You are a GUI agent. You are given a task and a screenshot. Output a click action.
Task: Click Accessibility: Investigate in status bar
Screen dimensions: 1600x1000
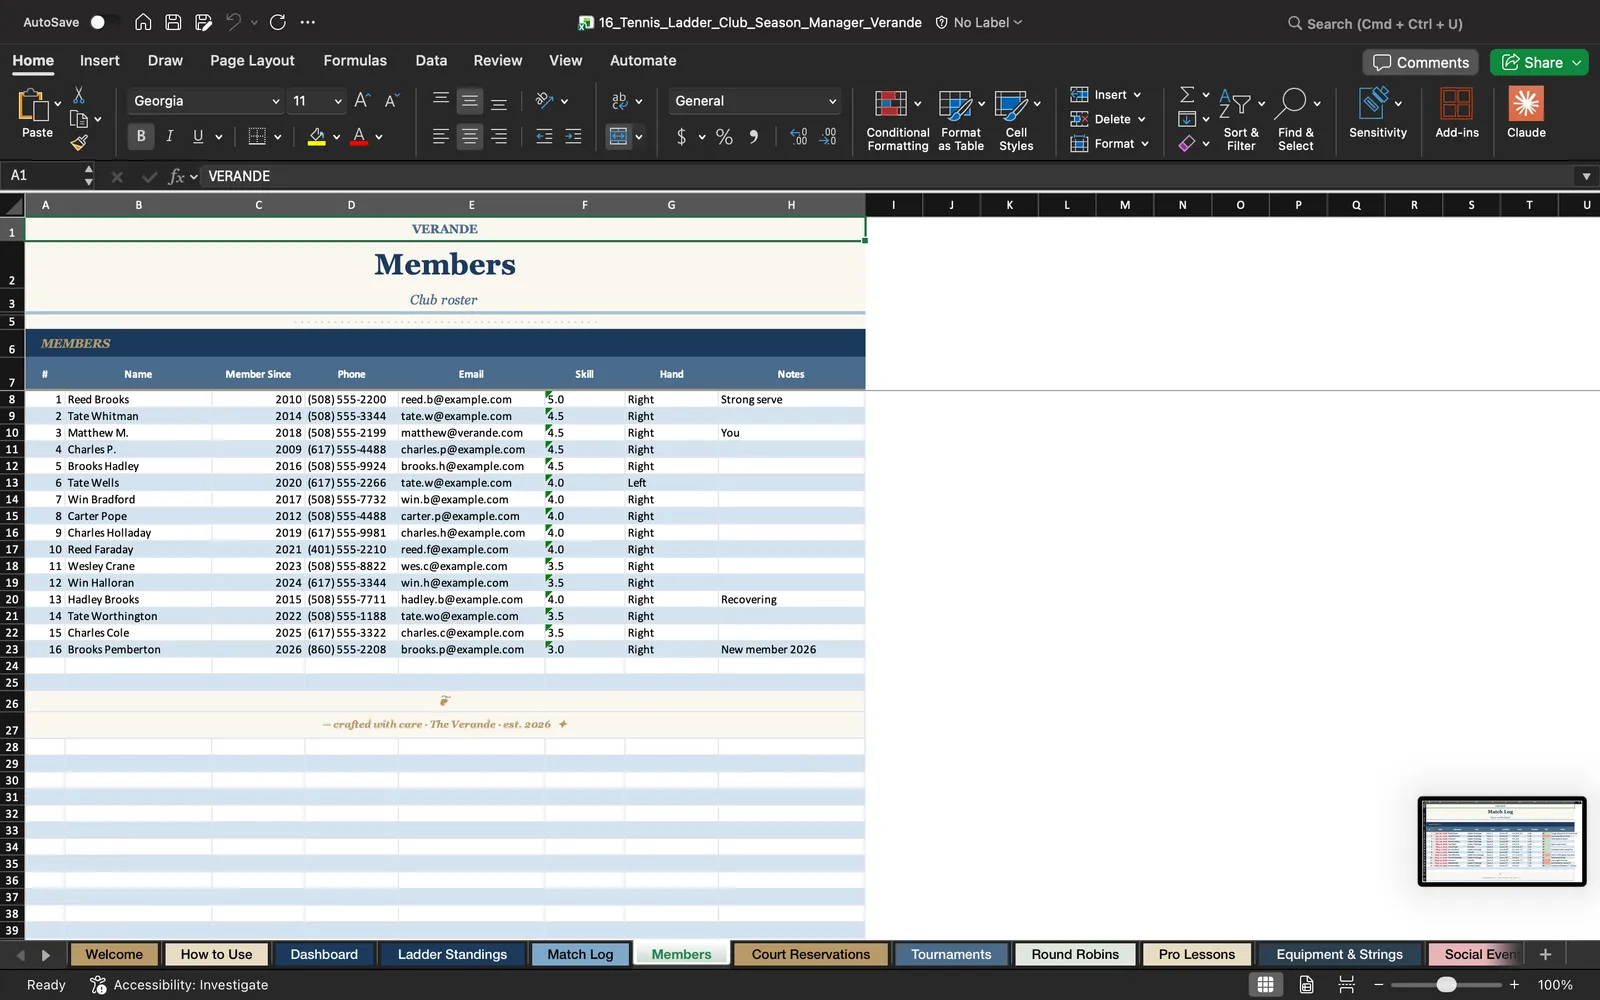(180, 984)
